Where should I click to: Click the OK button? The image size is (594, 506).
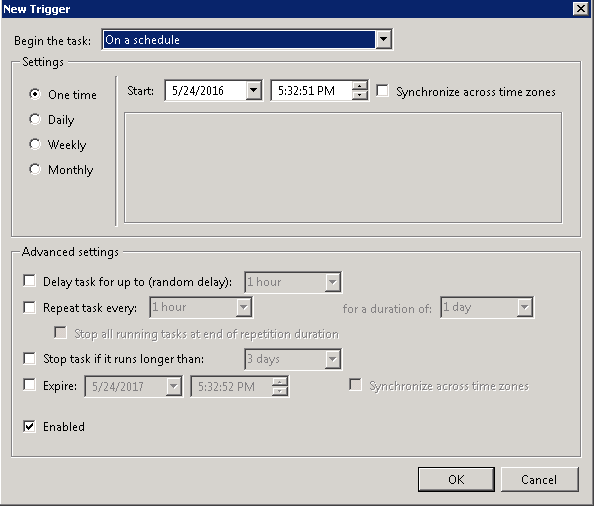click(456, 479)
